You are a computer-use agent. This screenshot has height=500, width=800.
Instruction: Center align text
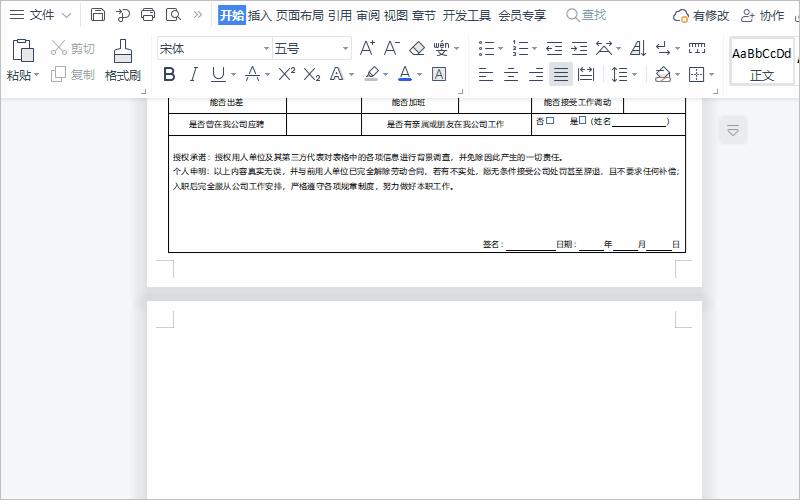(511, 74)
